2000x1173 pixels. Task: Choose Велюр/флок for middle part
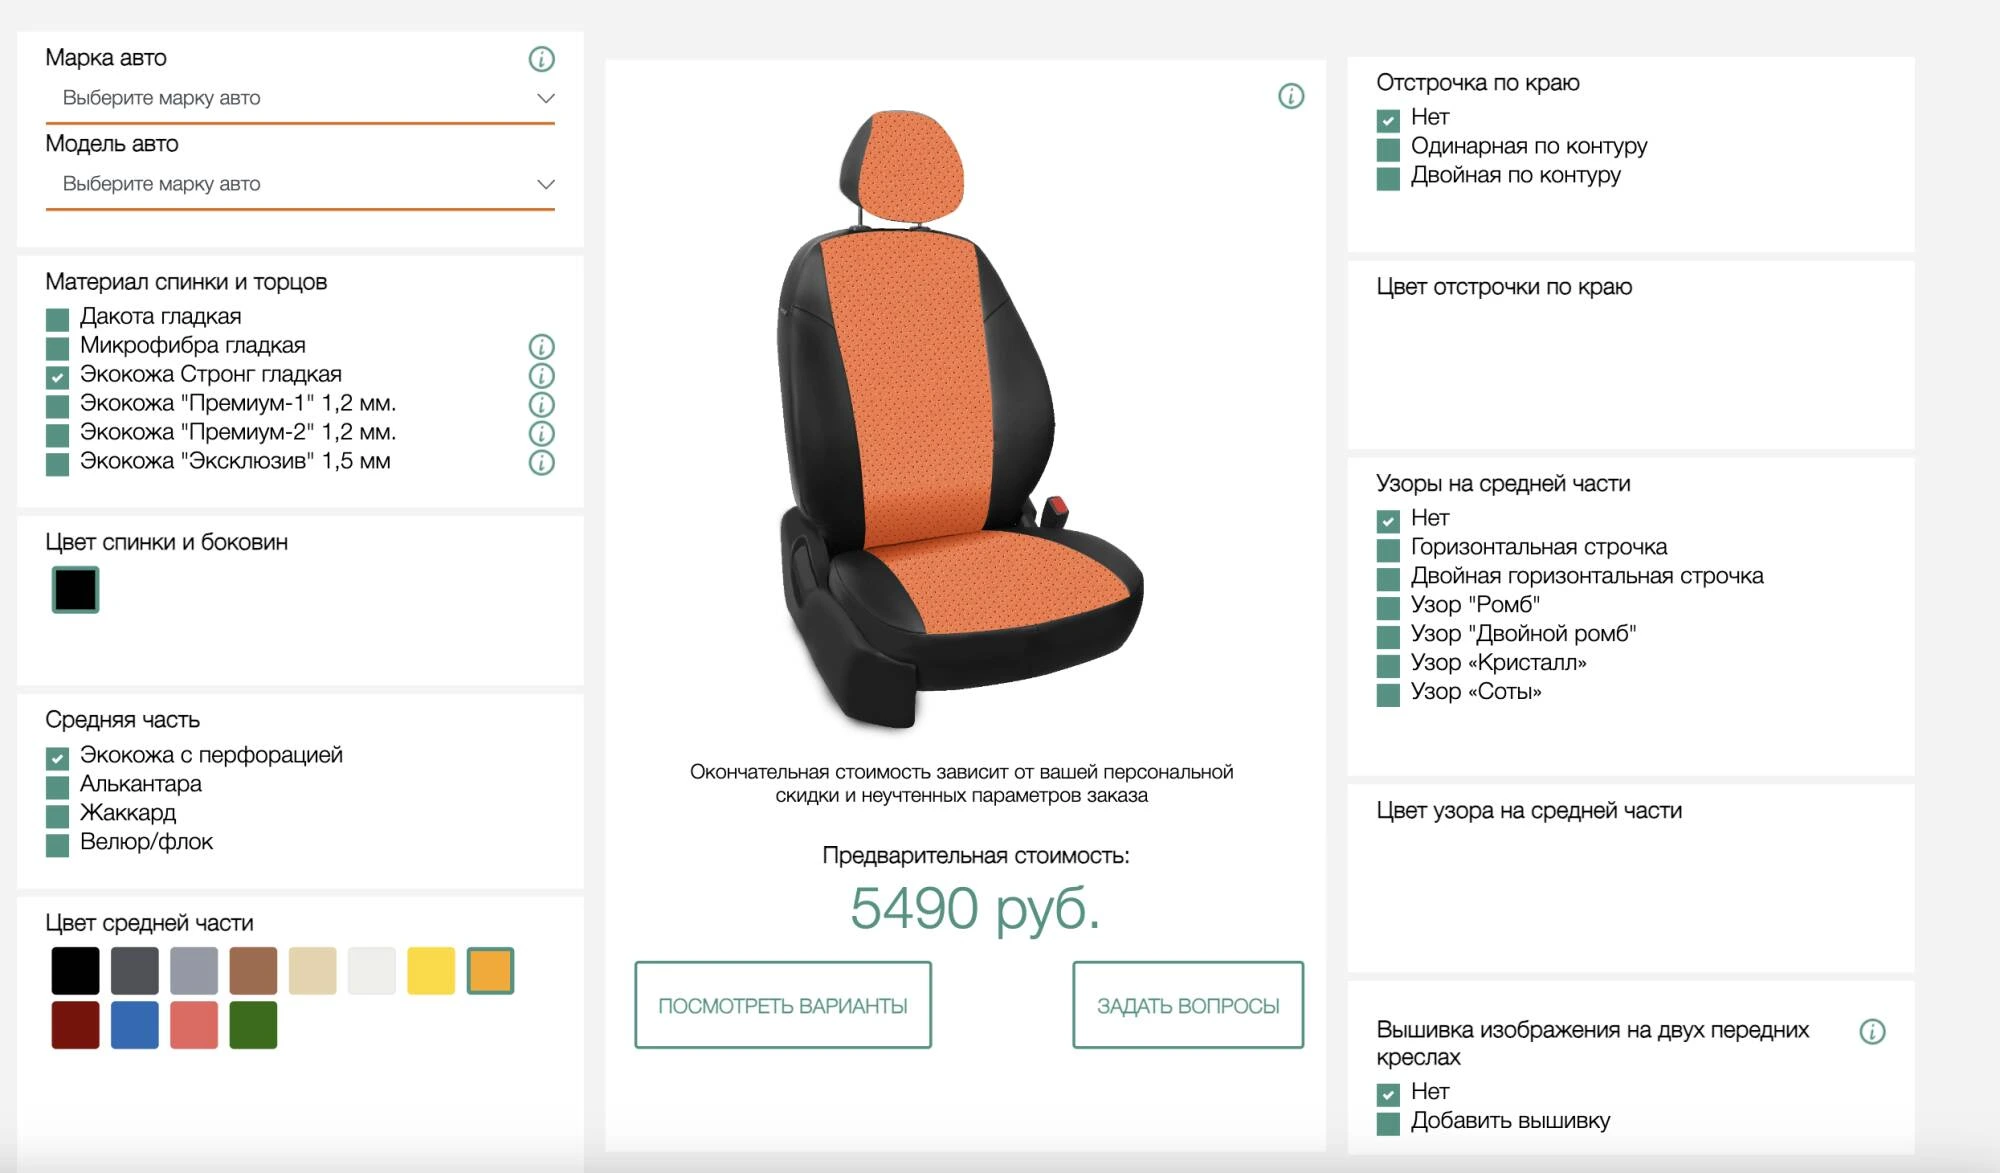click(x=57, y=846)
